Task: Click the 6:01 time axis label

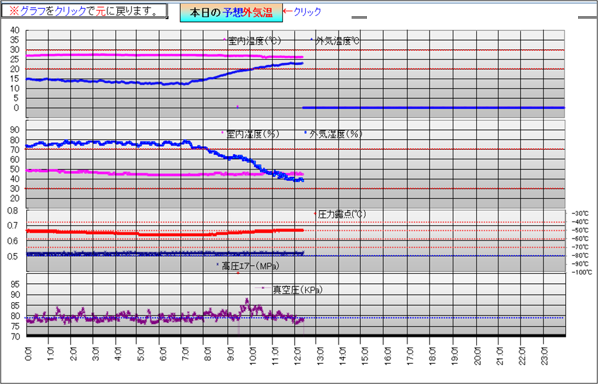Action: tap(163, 353)
